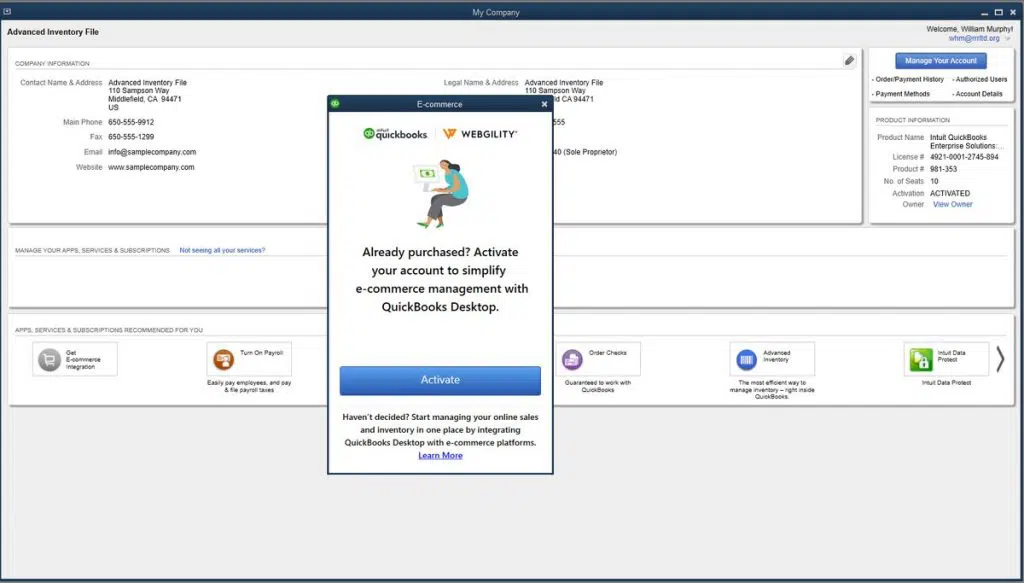Maximize the My Company window
This screenshot has height=583, width=1024.
pos(999,12)
